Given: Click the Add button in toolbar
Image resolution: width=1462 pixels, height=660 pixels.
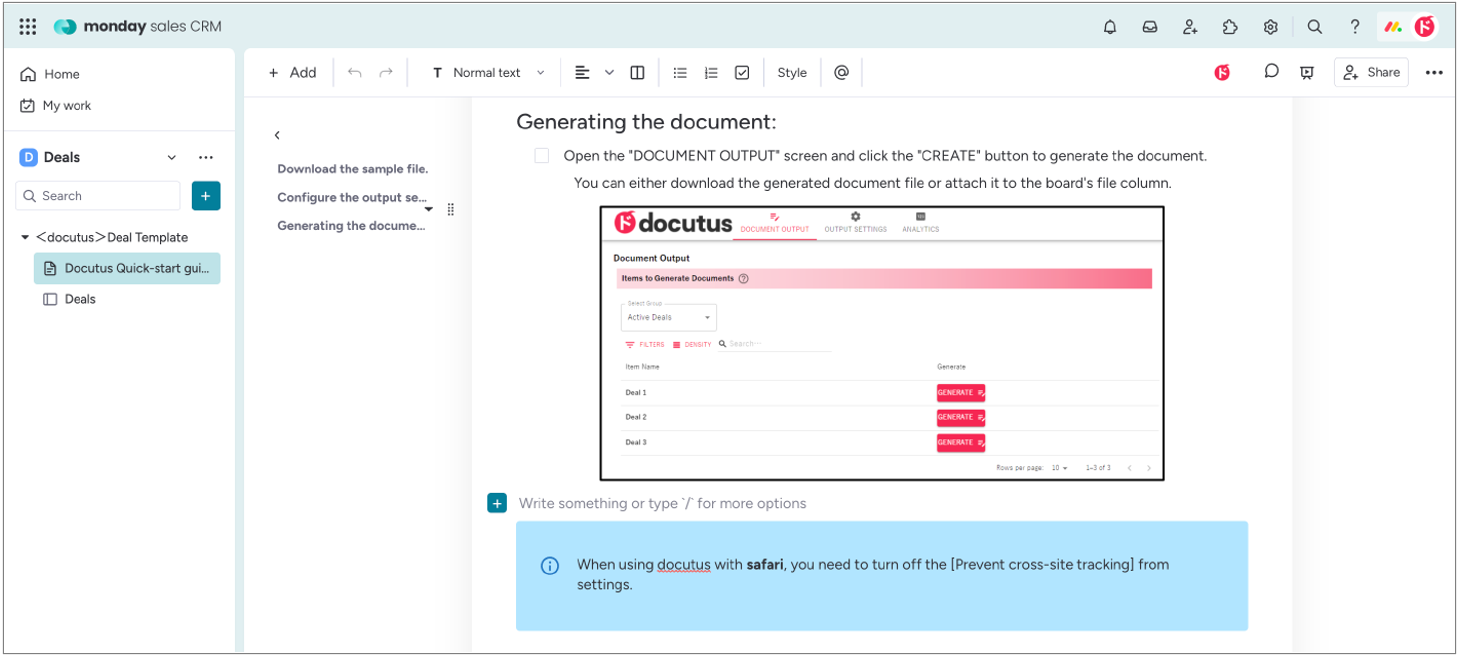Looking at the screenshot, I should [292, 73].
